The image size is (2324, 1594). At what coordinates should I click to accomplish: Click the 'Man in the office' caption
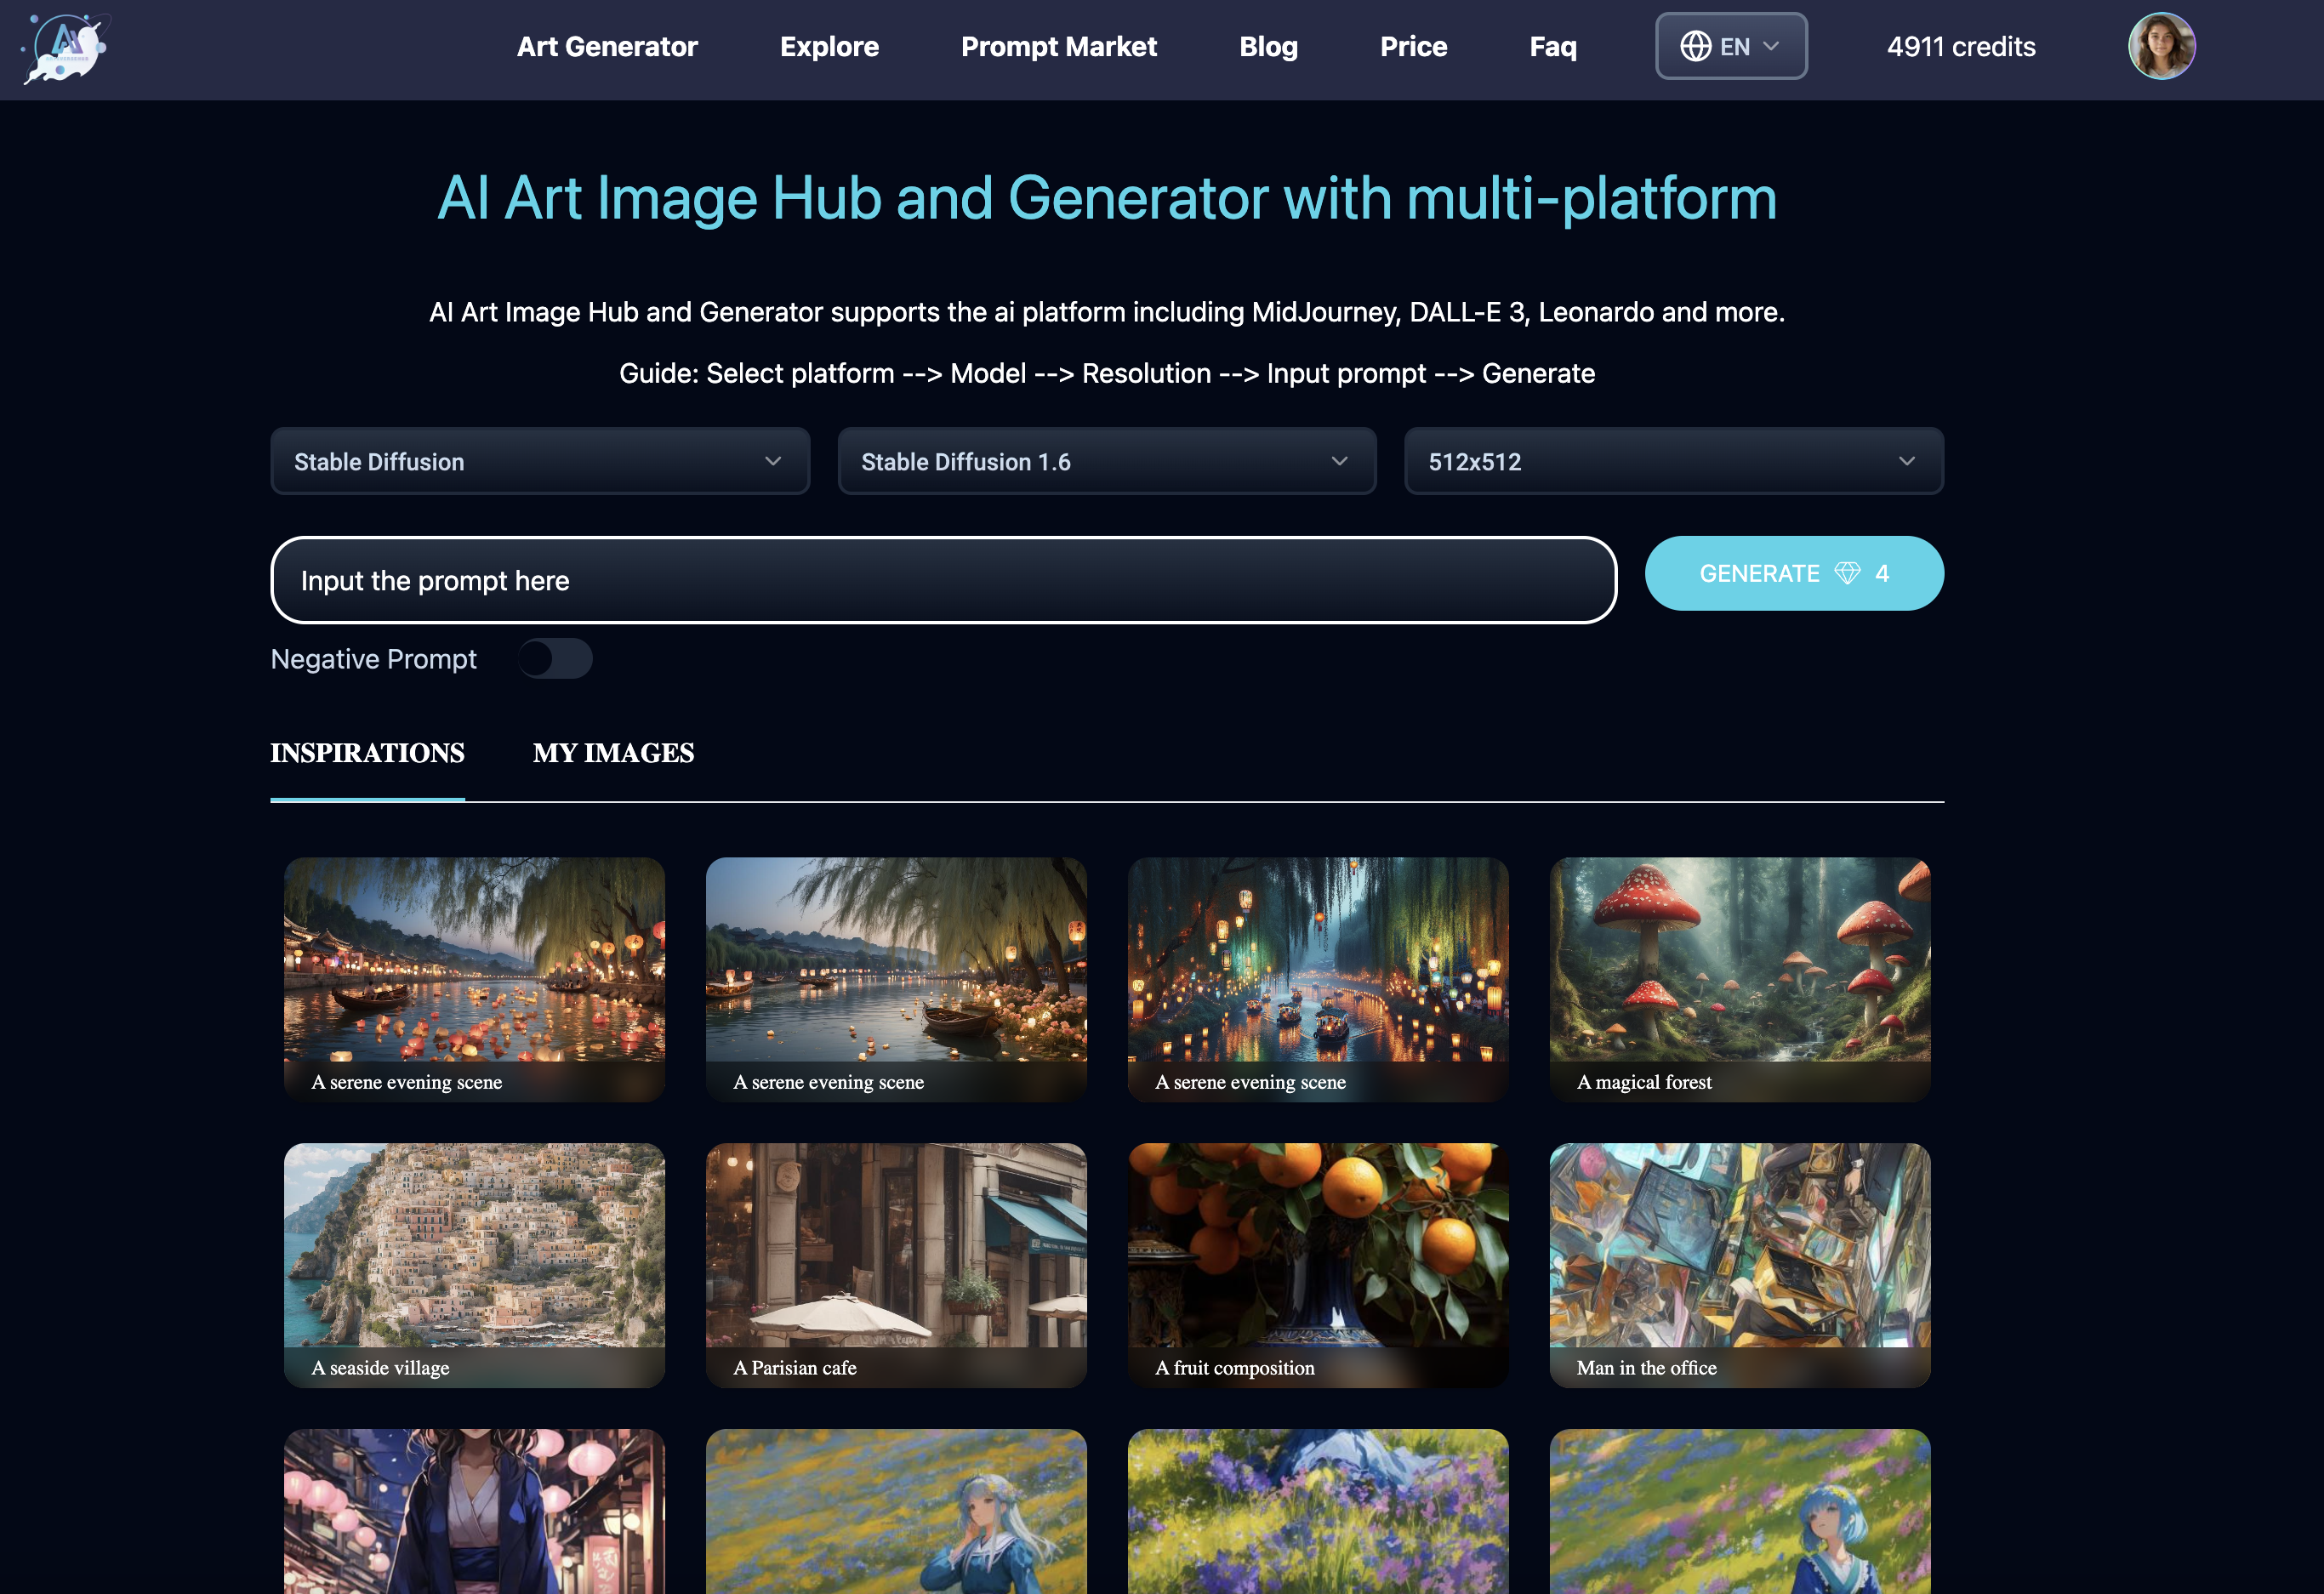(1646, 1368)
